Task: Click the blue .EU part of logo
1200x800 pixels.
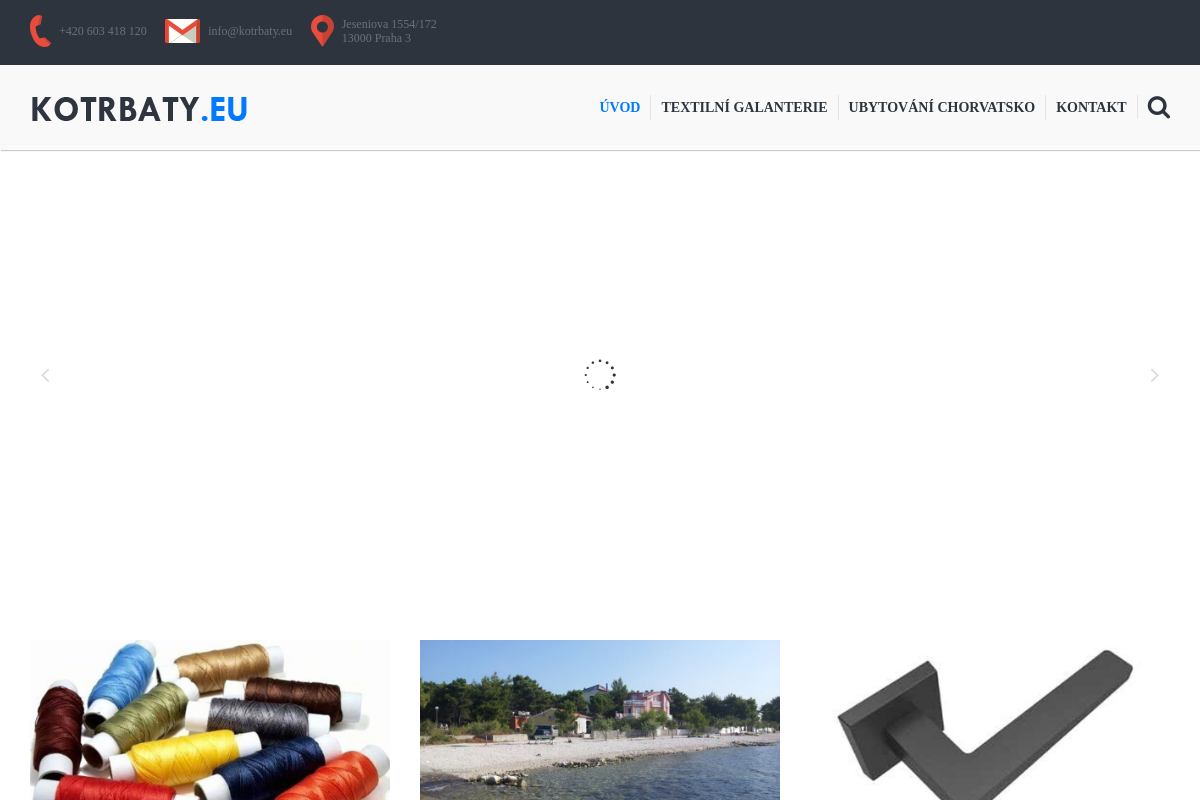Action: [224, 109]
